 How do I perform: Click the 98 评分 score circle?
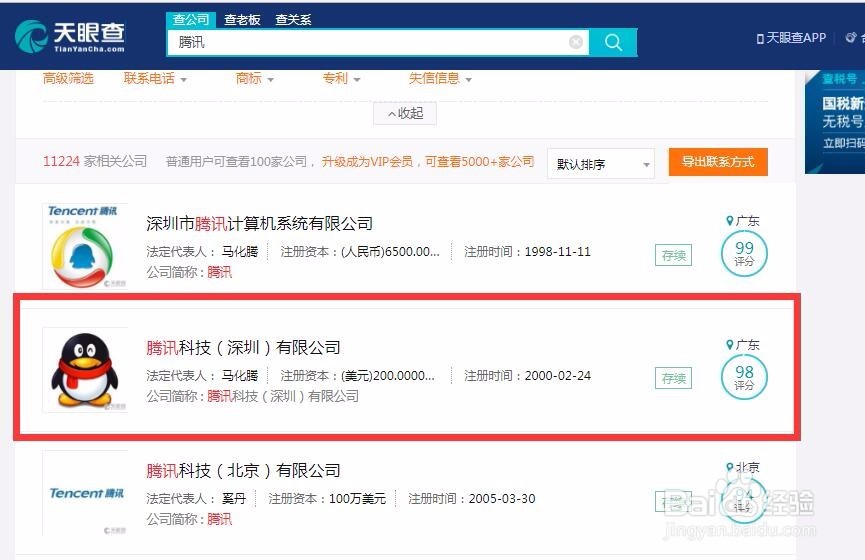(x=744, y=377)
